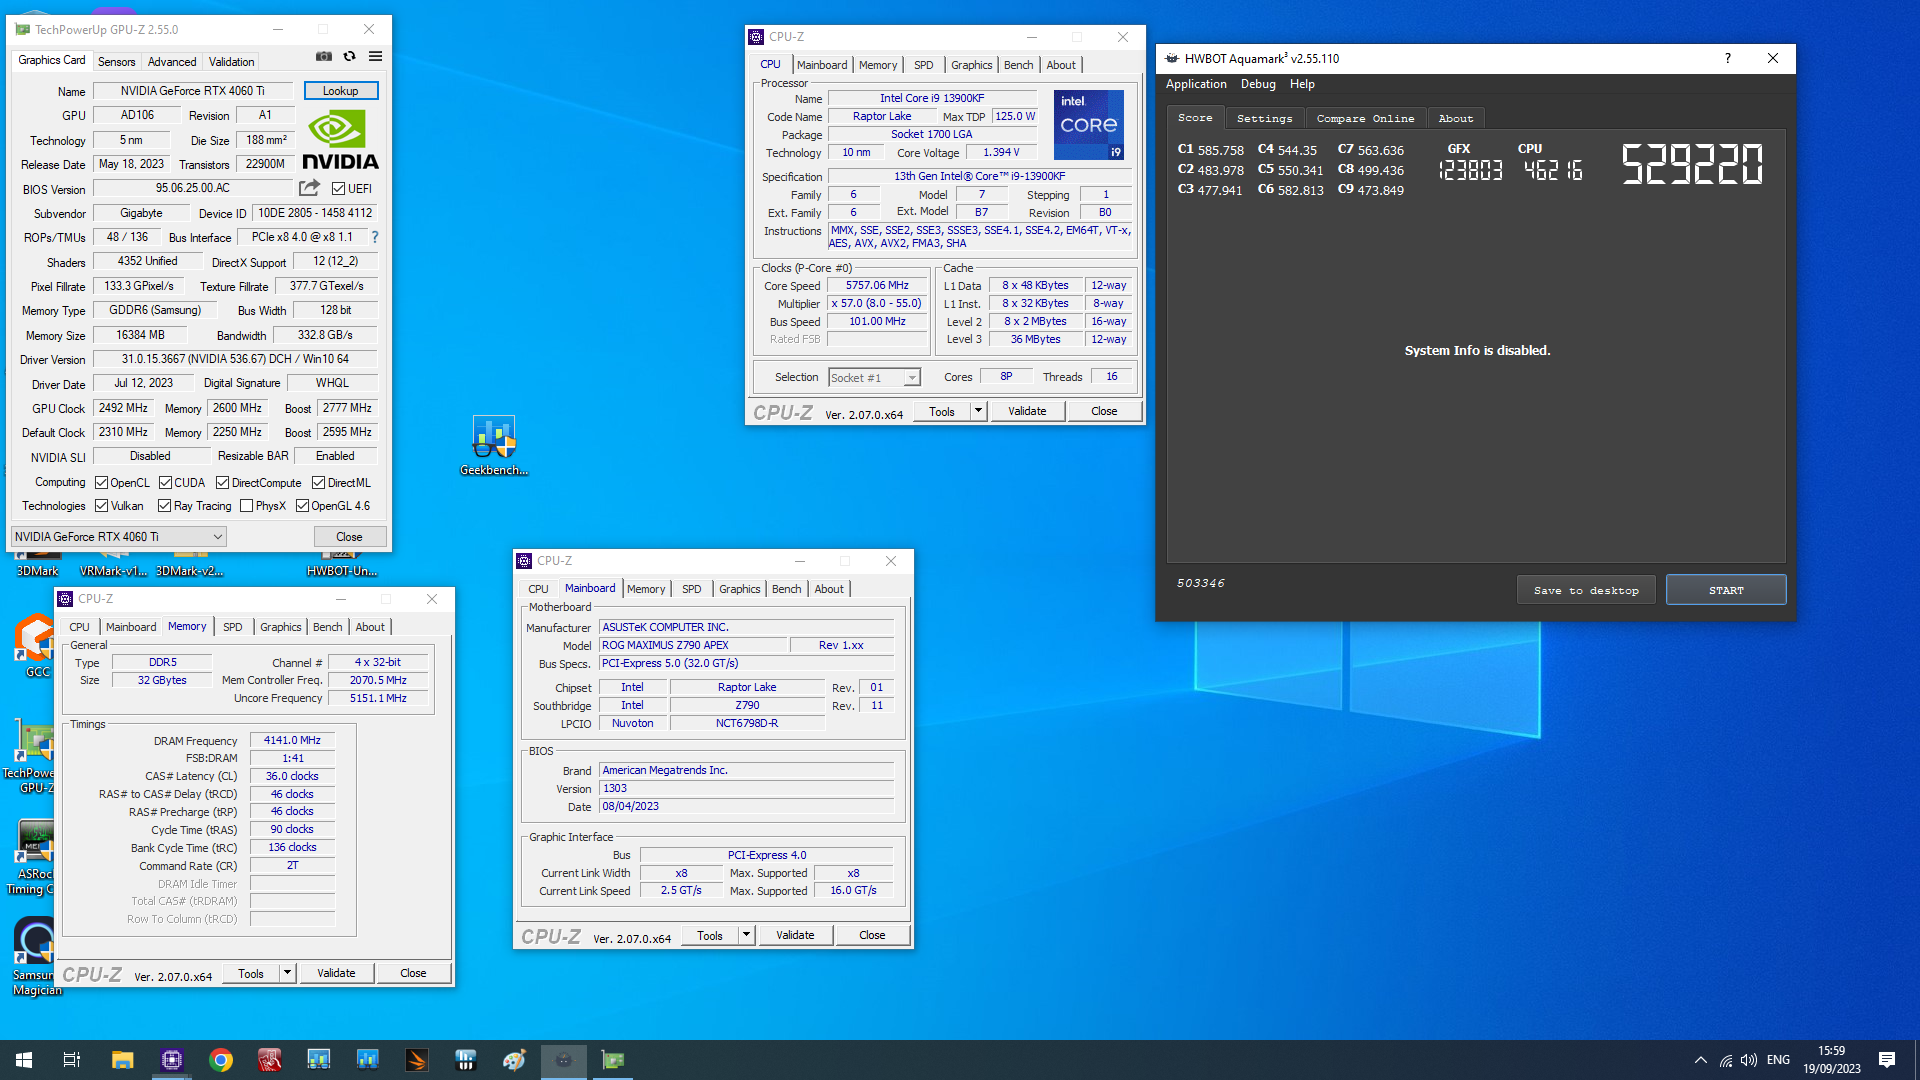Show hidden system tray icons
This screenshot has width=1920, height=1080.
(x=1700, y=1060)
